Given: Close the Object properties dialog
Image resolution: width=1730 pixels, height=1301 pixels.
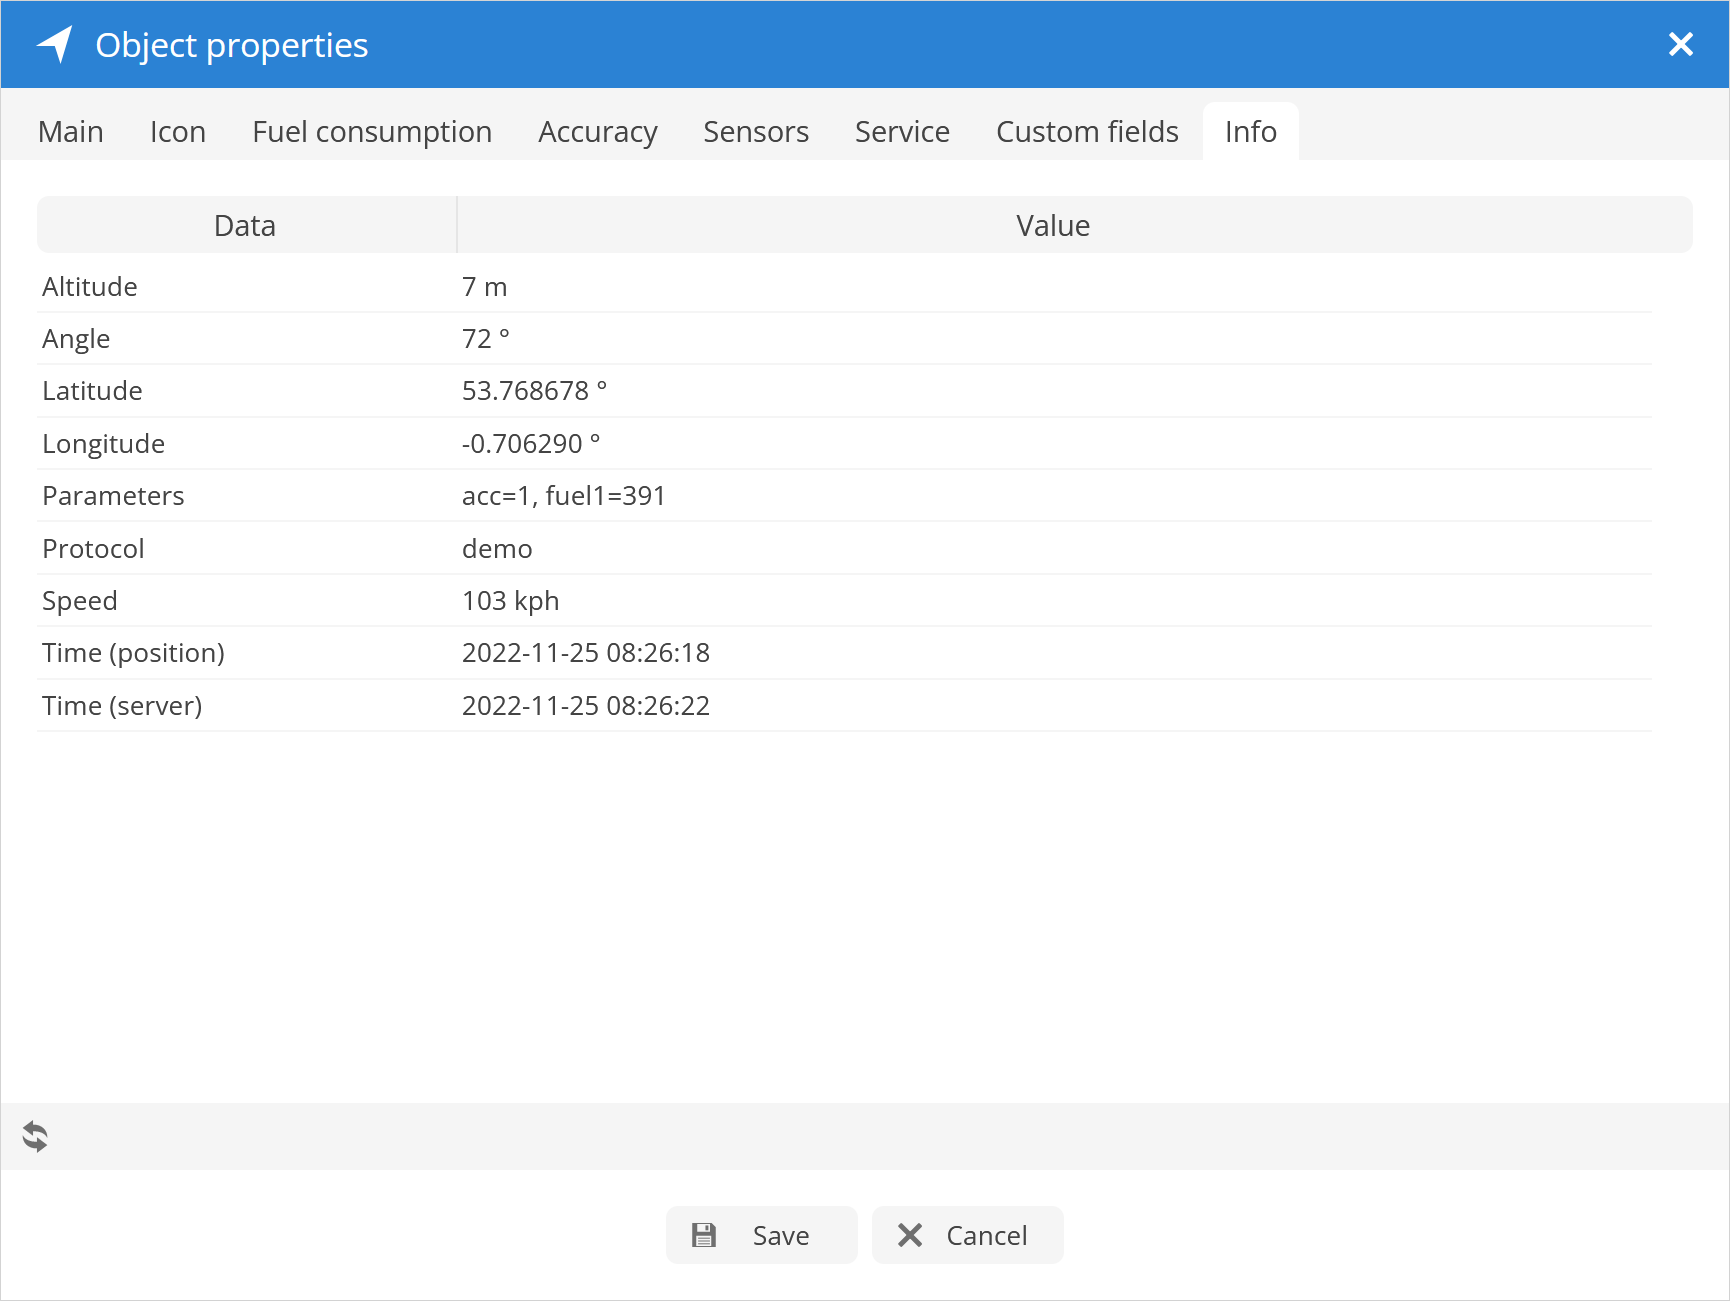Looking at the screenshot, I should tap(1680, 45).
